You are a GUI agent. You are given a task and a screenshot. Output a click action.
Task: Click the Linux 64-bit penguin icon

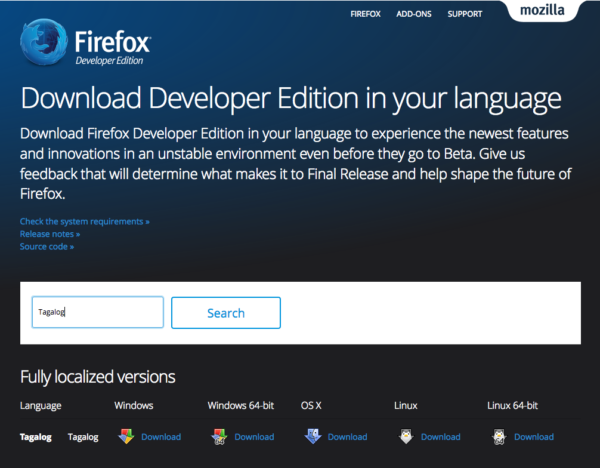(499, 437)
